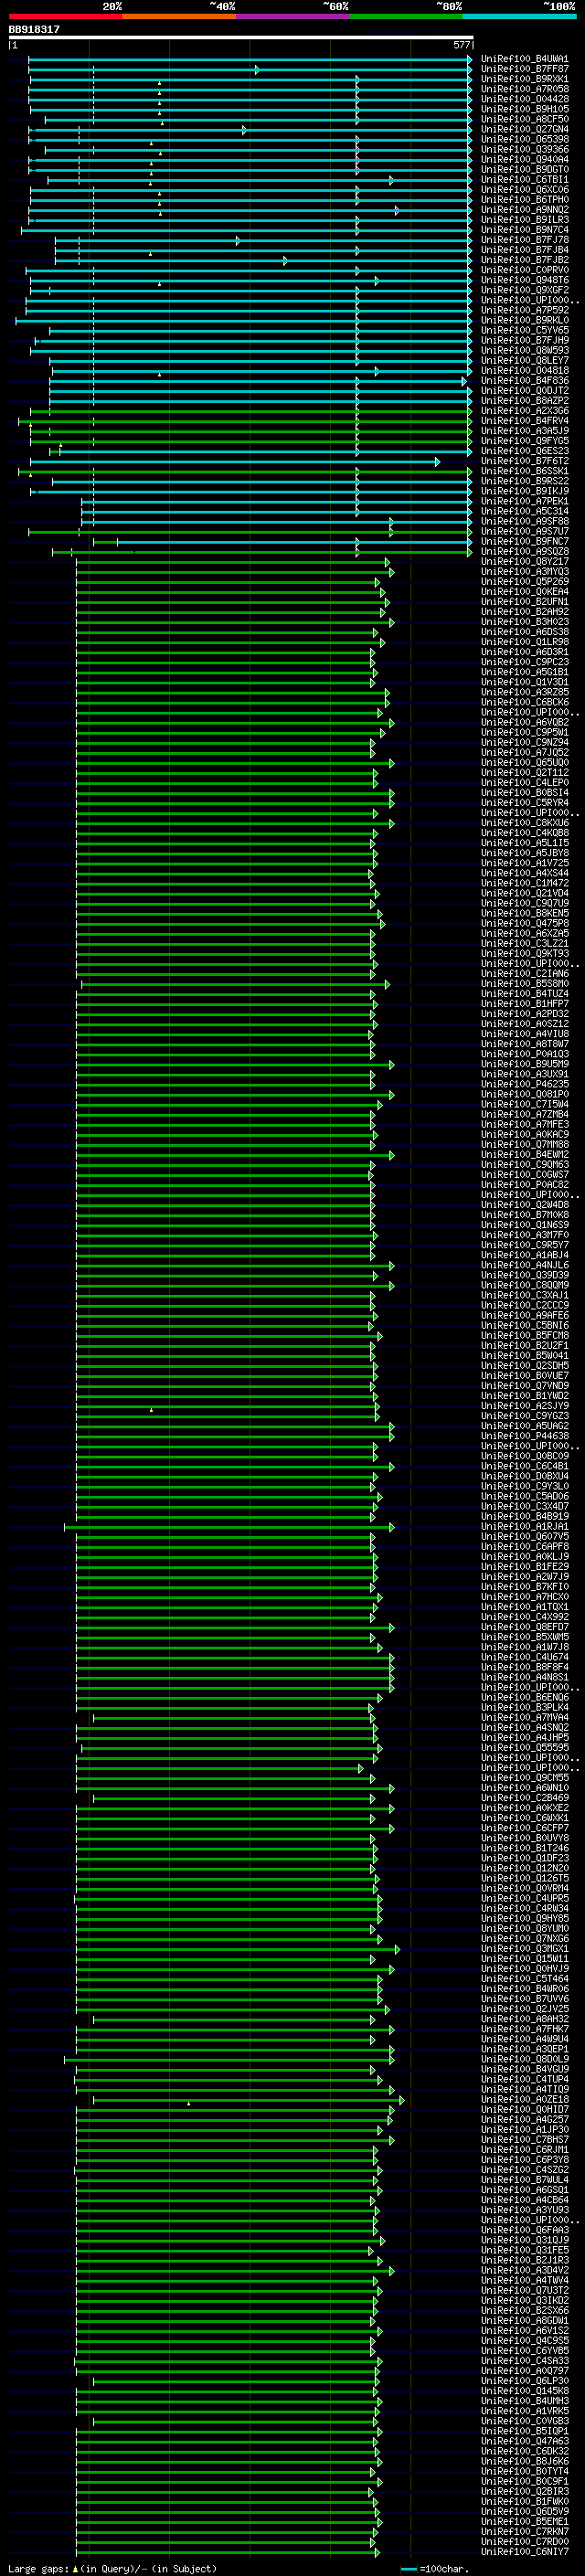This screenshot has height=2576, width=585.
Task: Select label UniRef100_A3D4V2
Action: coord(525,2271)
